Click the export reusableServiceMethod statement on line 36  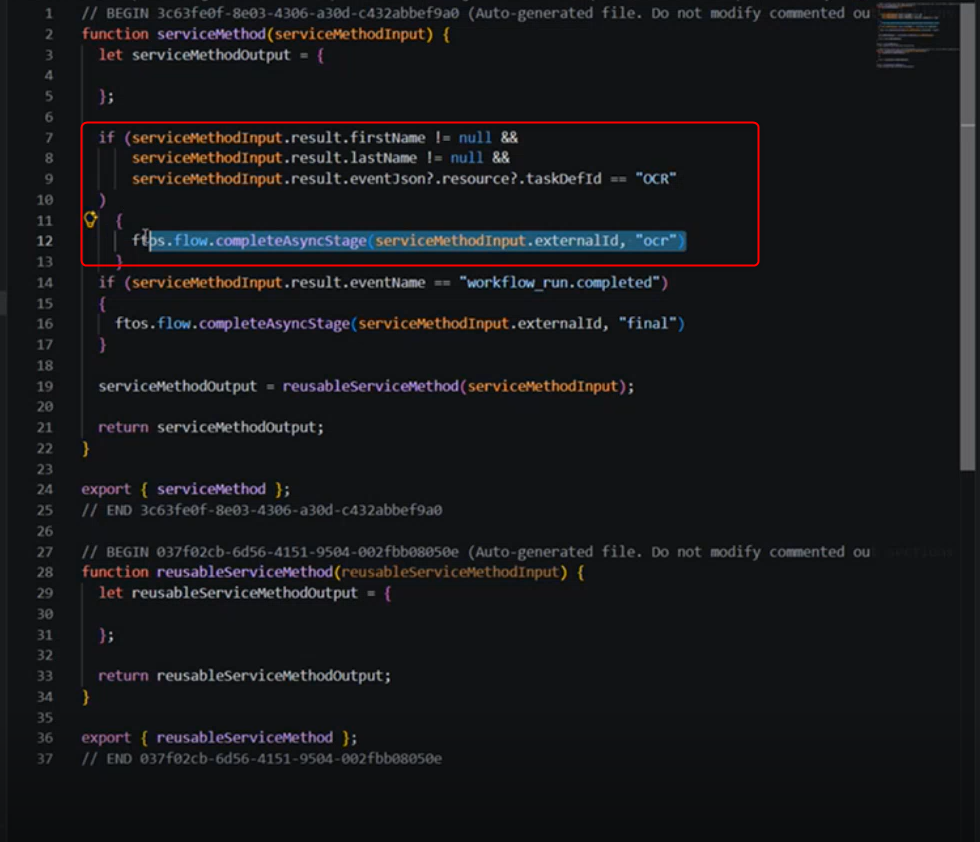point(219,738)
